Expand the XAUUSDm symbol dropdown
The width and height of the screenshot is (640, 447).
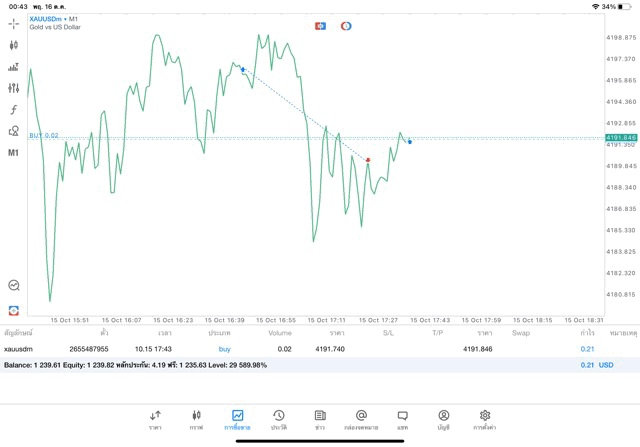(x=55, y=18)
